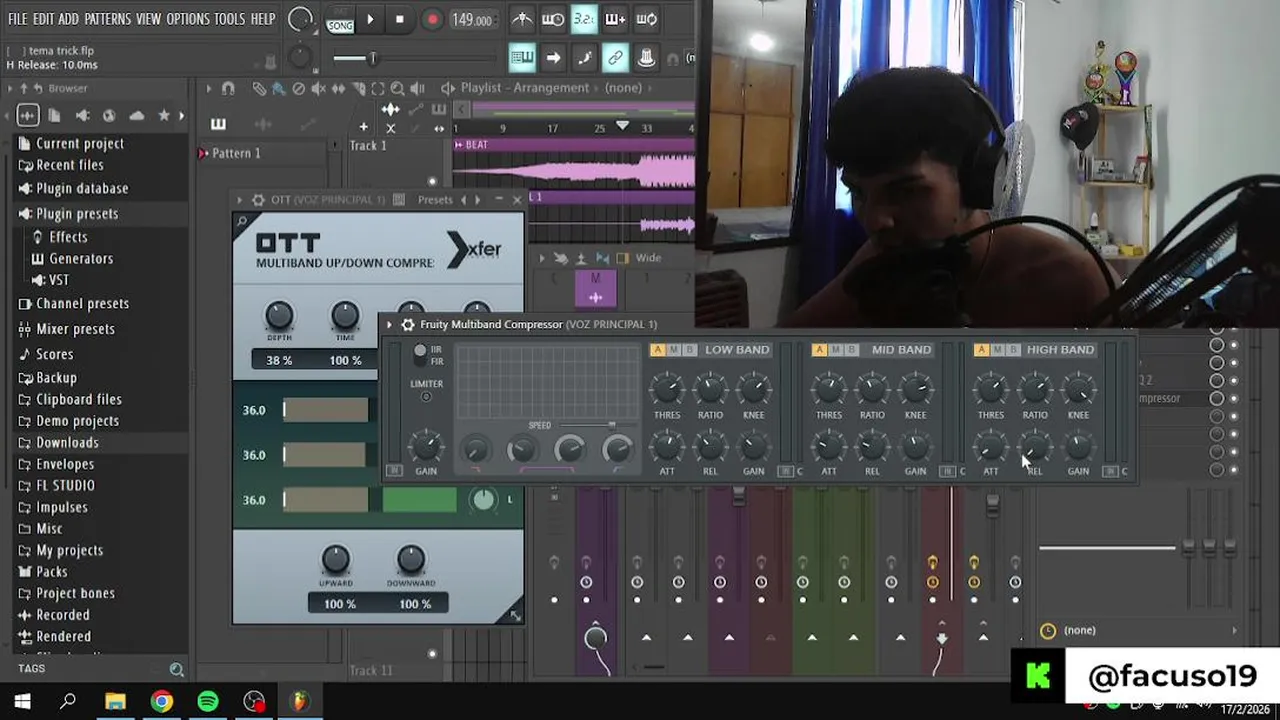Open the EDIT menu
The width and height of the screenshot is (1280, 720).
coord(43,19)
